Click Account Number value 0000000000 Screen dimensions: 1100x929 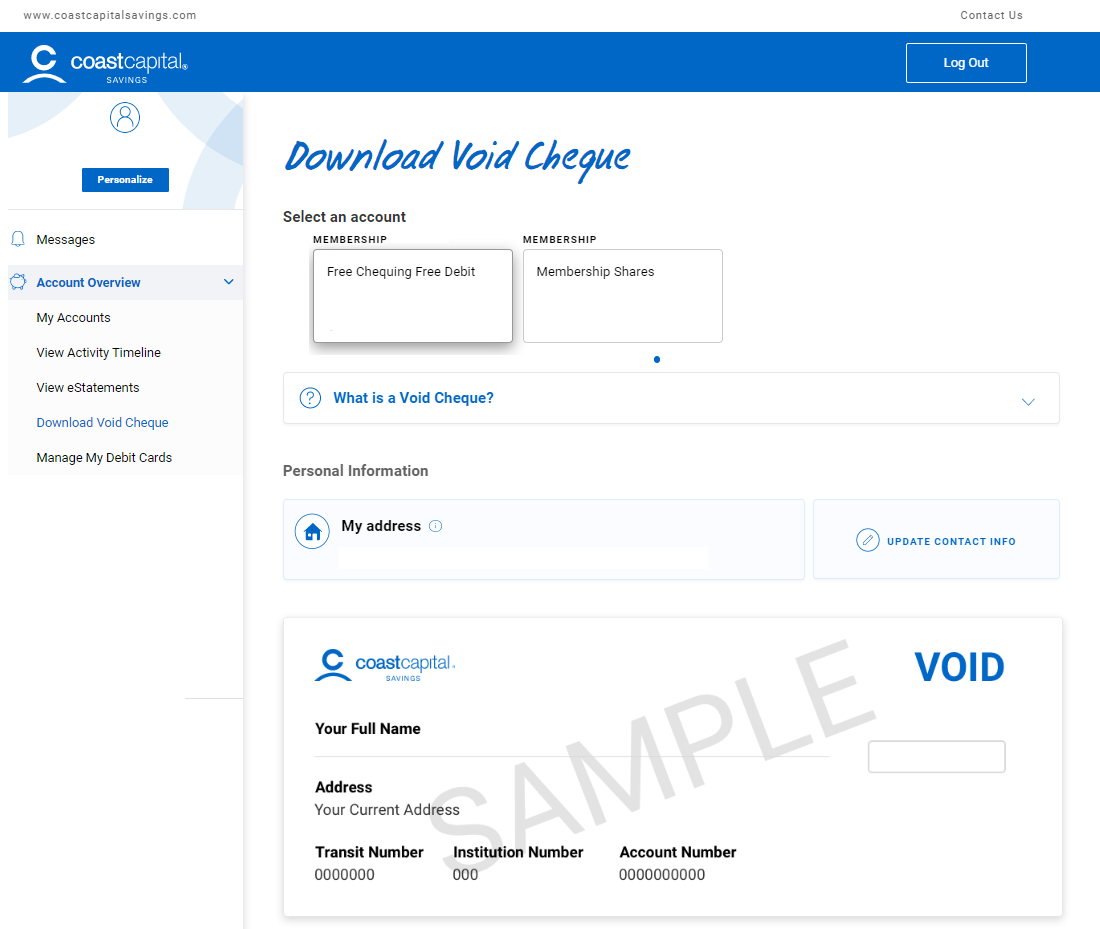(x=662, y=874)
